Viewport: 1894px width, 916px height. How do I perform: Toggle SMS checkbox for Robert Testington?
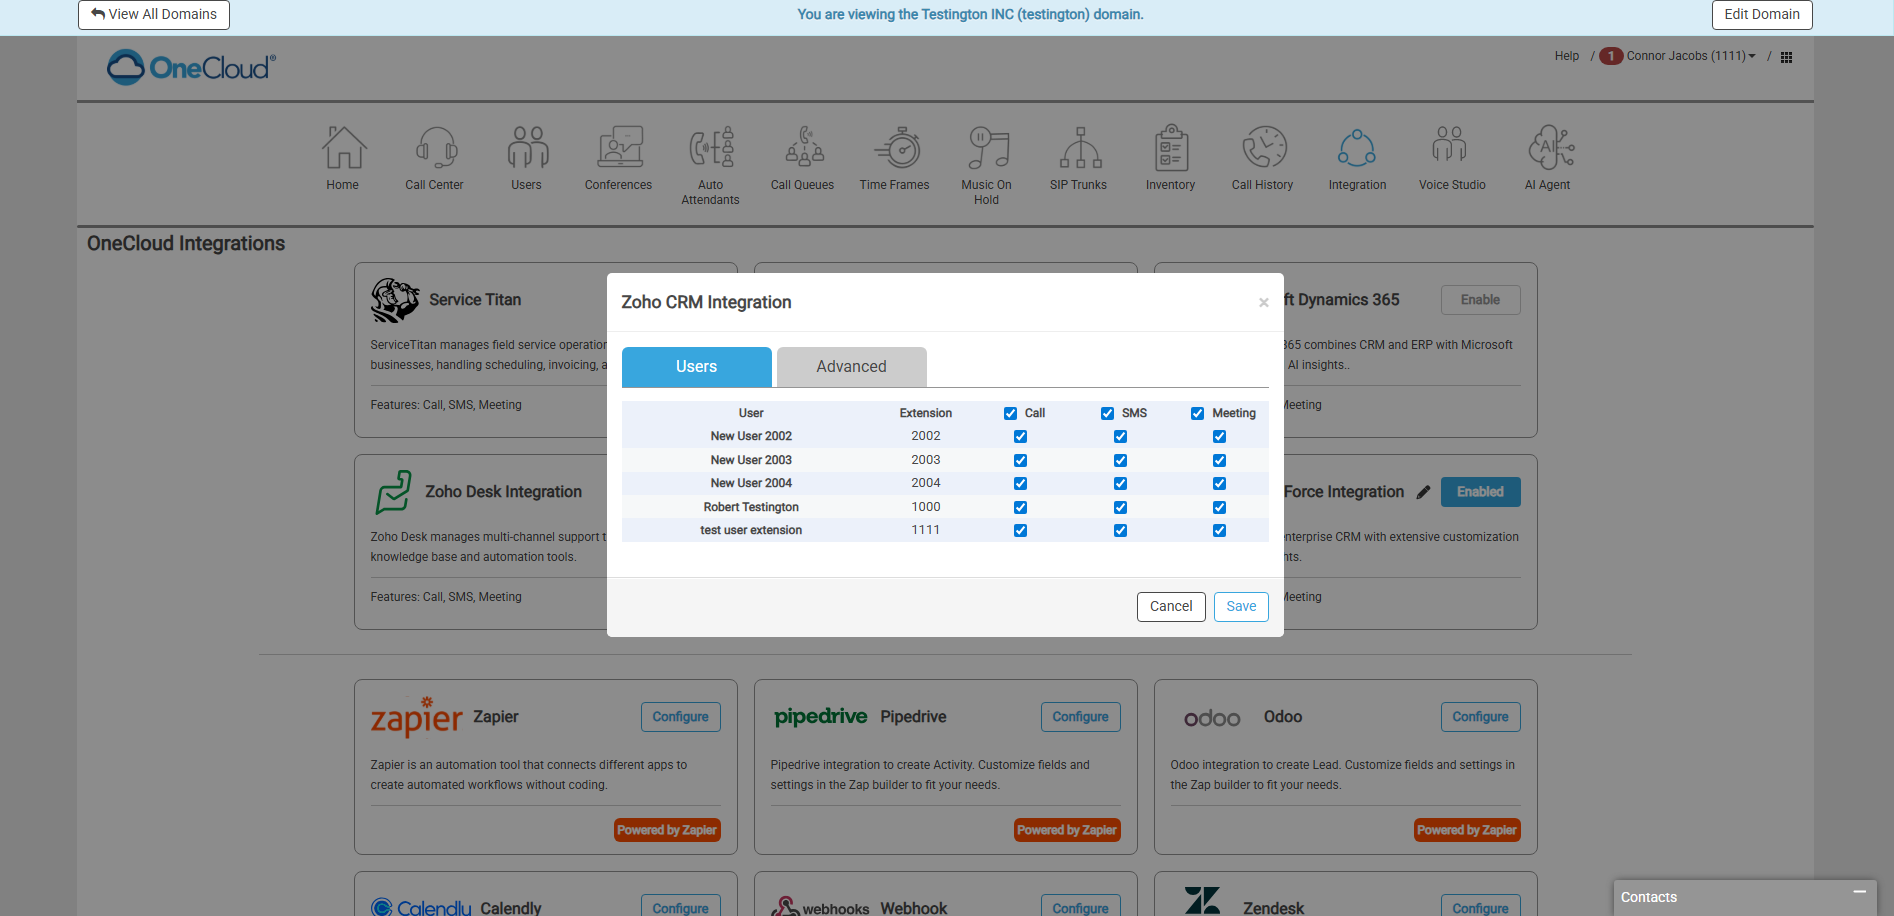pyautogui.click(x=1120, y=507)
